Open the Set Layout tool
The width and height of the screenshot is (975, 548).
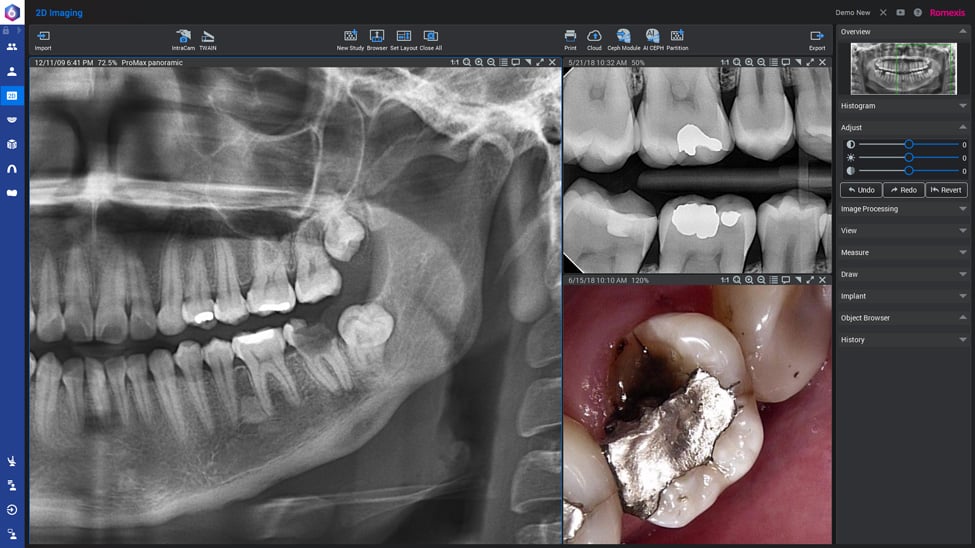point(403,37)
